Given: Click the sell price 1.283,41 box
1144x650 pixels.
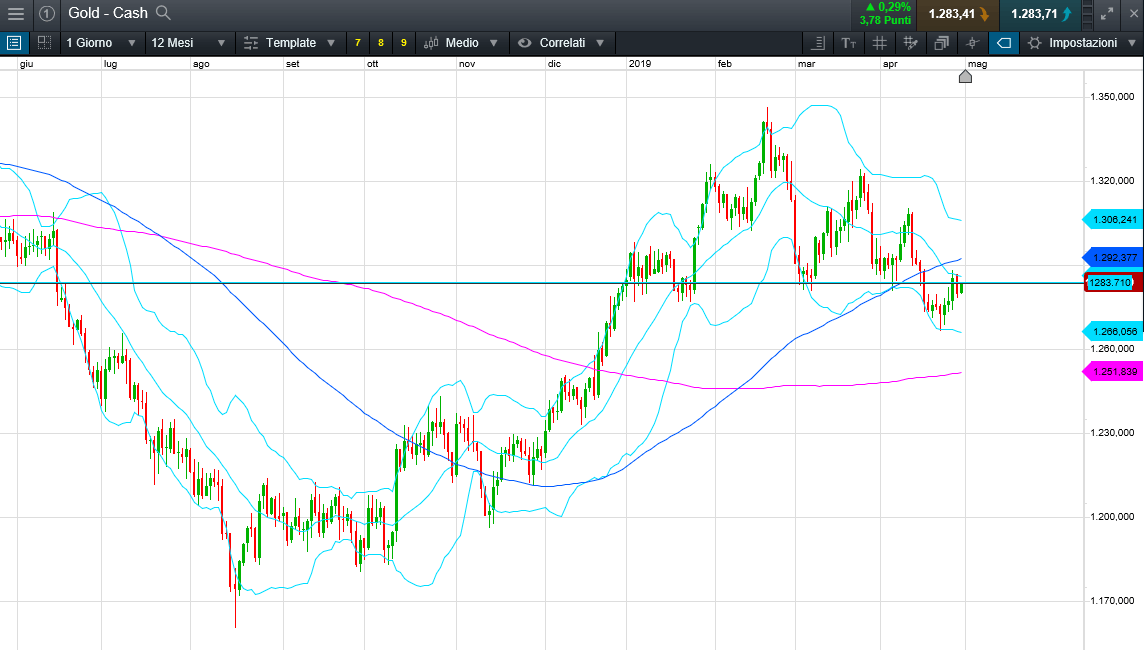Looking at the screenshot, I should (957, 14).
